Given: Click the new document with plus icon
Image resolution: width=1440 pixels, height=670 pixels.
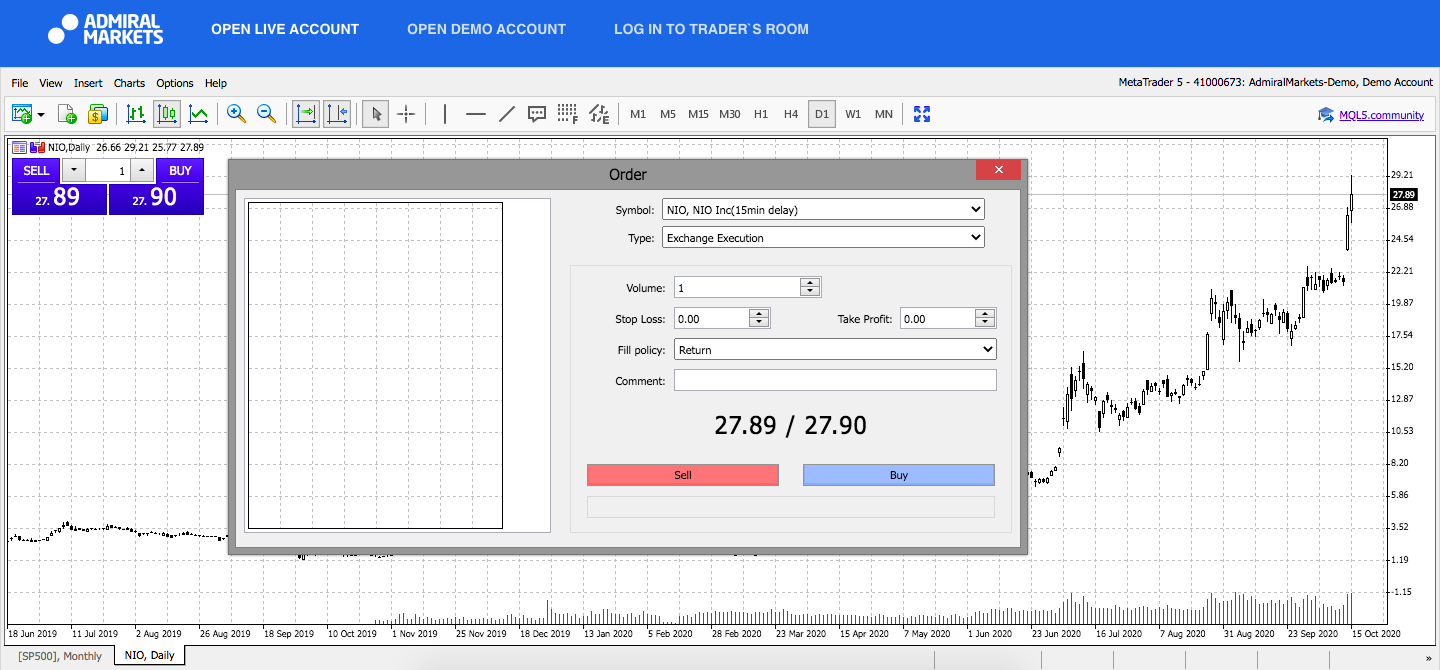Looking at the screenshot, I should tap(67, 114).
